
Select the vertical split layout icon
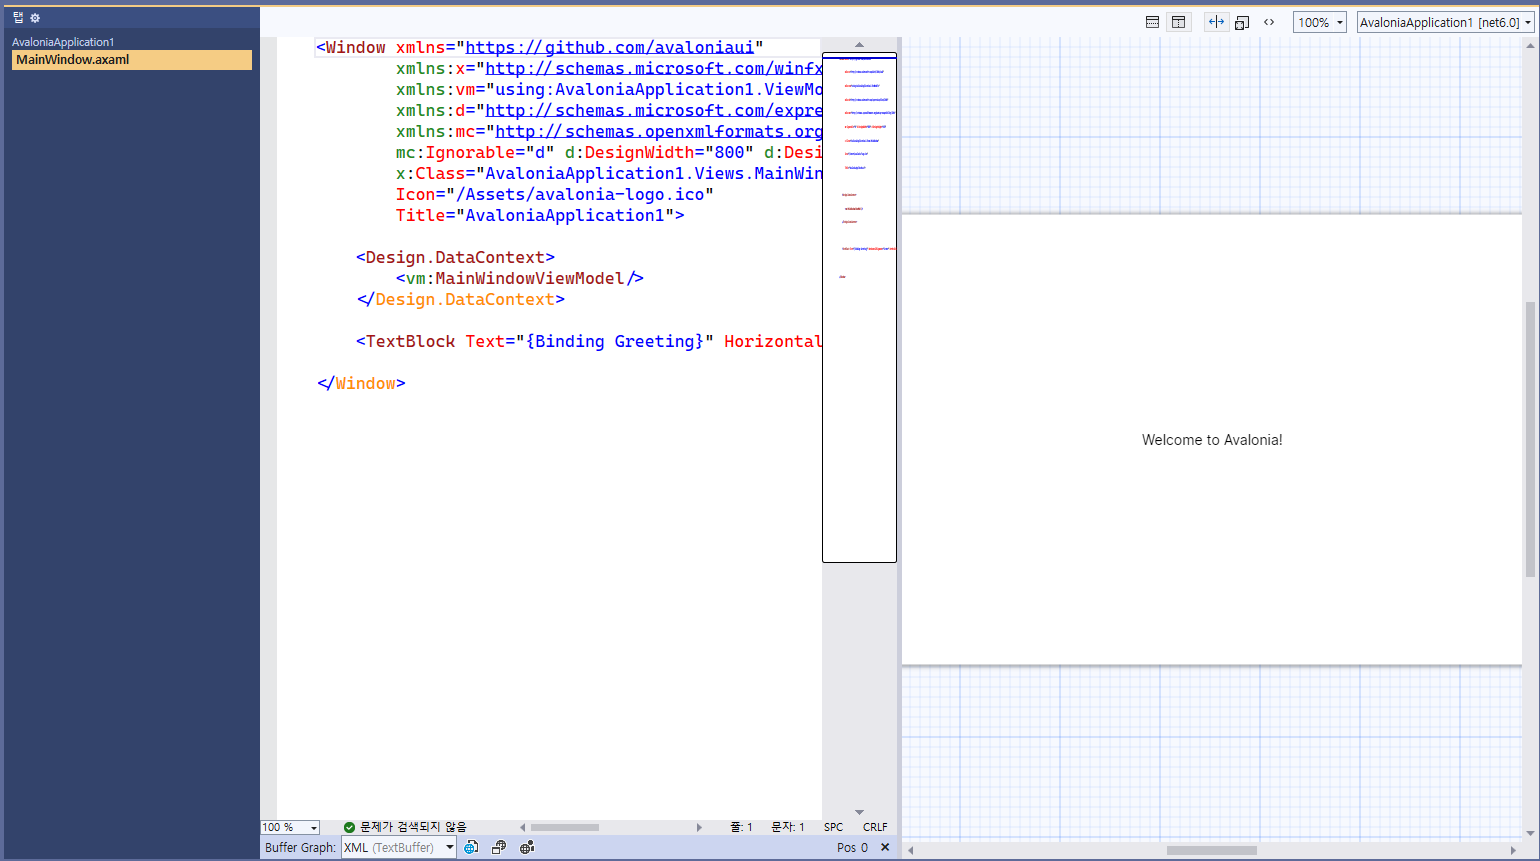[x=1179, y=21]
